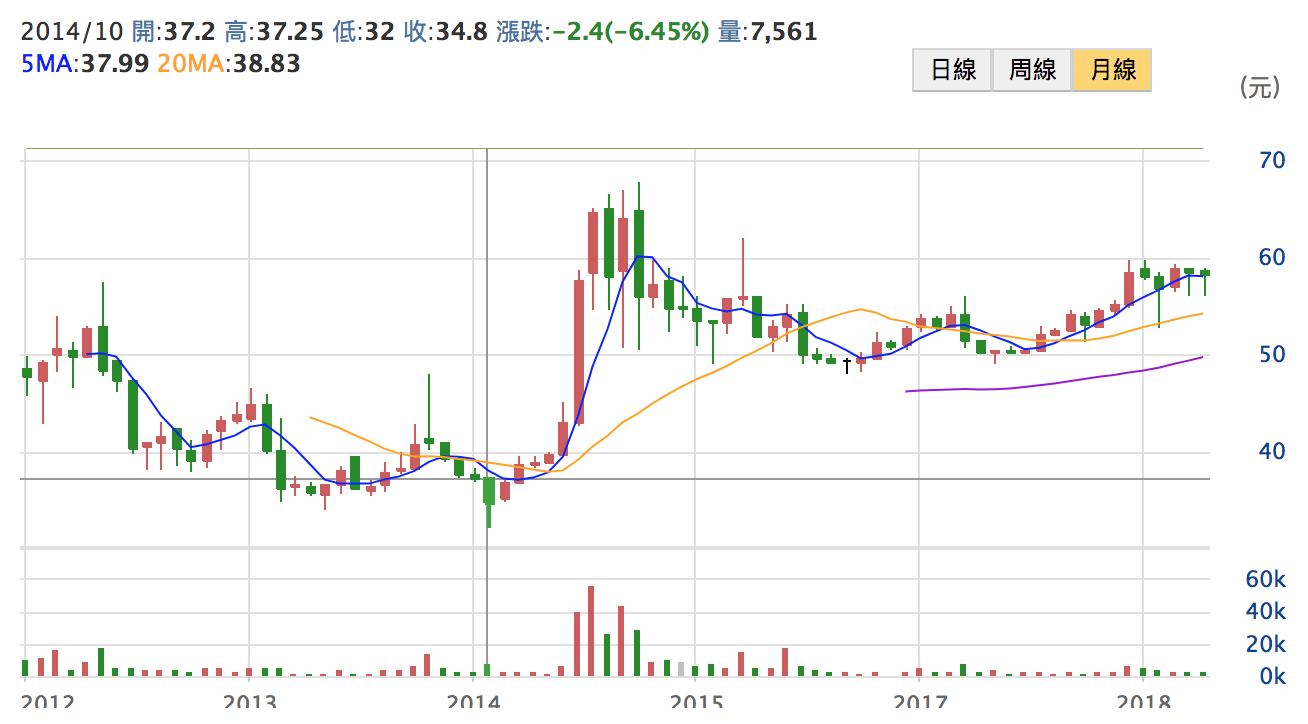Click the 70 price axis label
Viewport: 1308px width, 724px height.
(x=1273, y=160)
